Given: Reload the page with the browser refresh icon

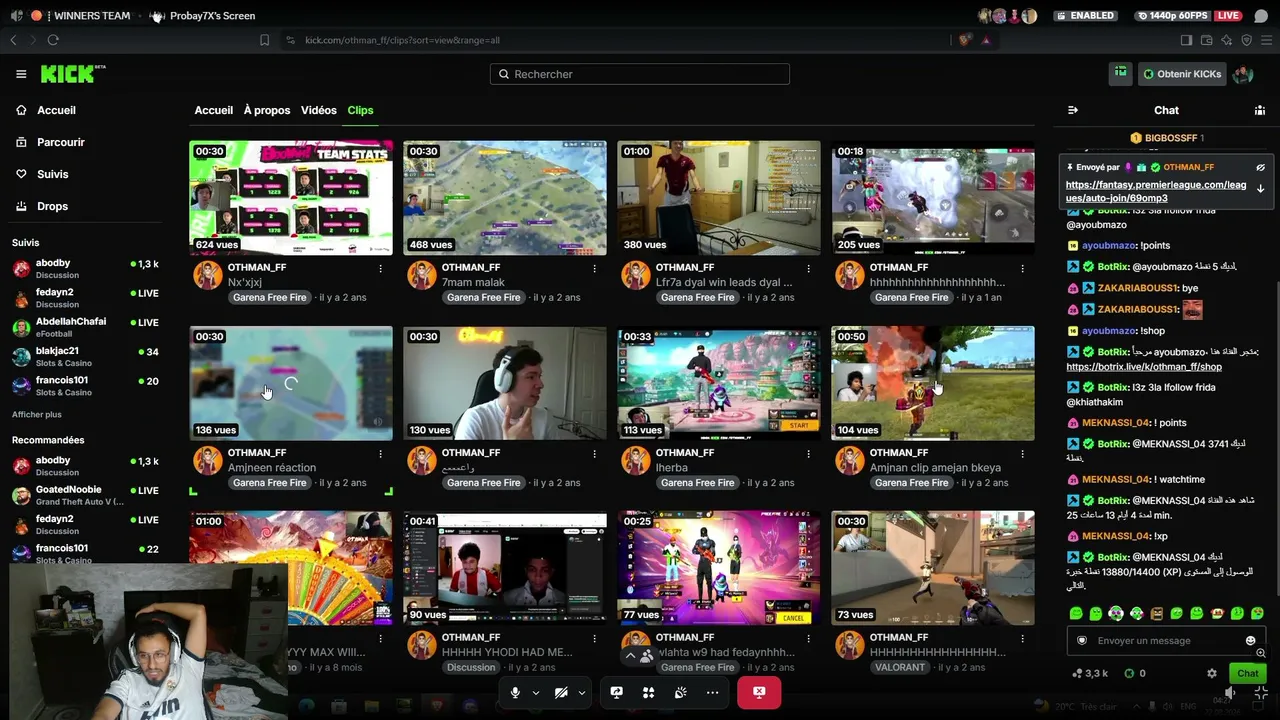Looking at the screenshot, I should 53,40.
